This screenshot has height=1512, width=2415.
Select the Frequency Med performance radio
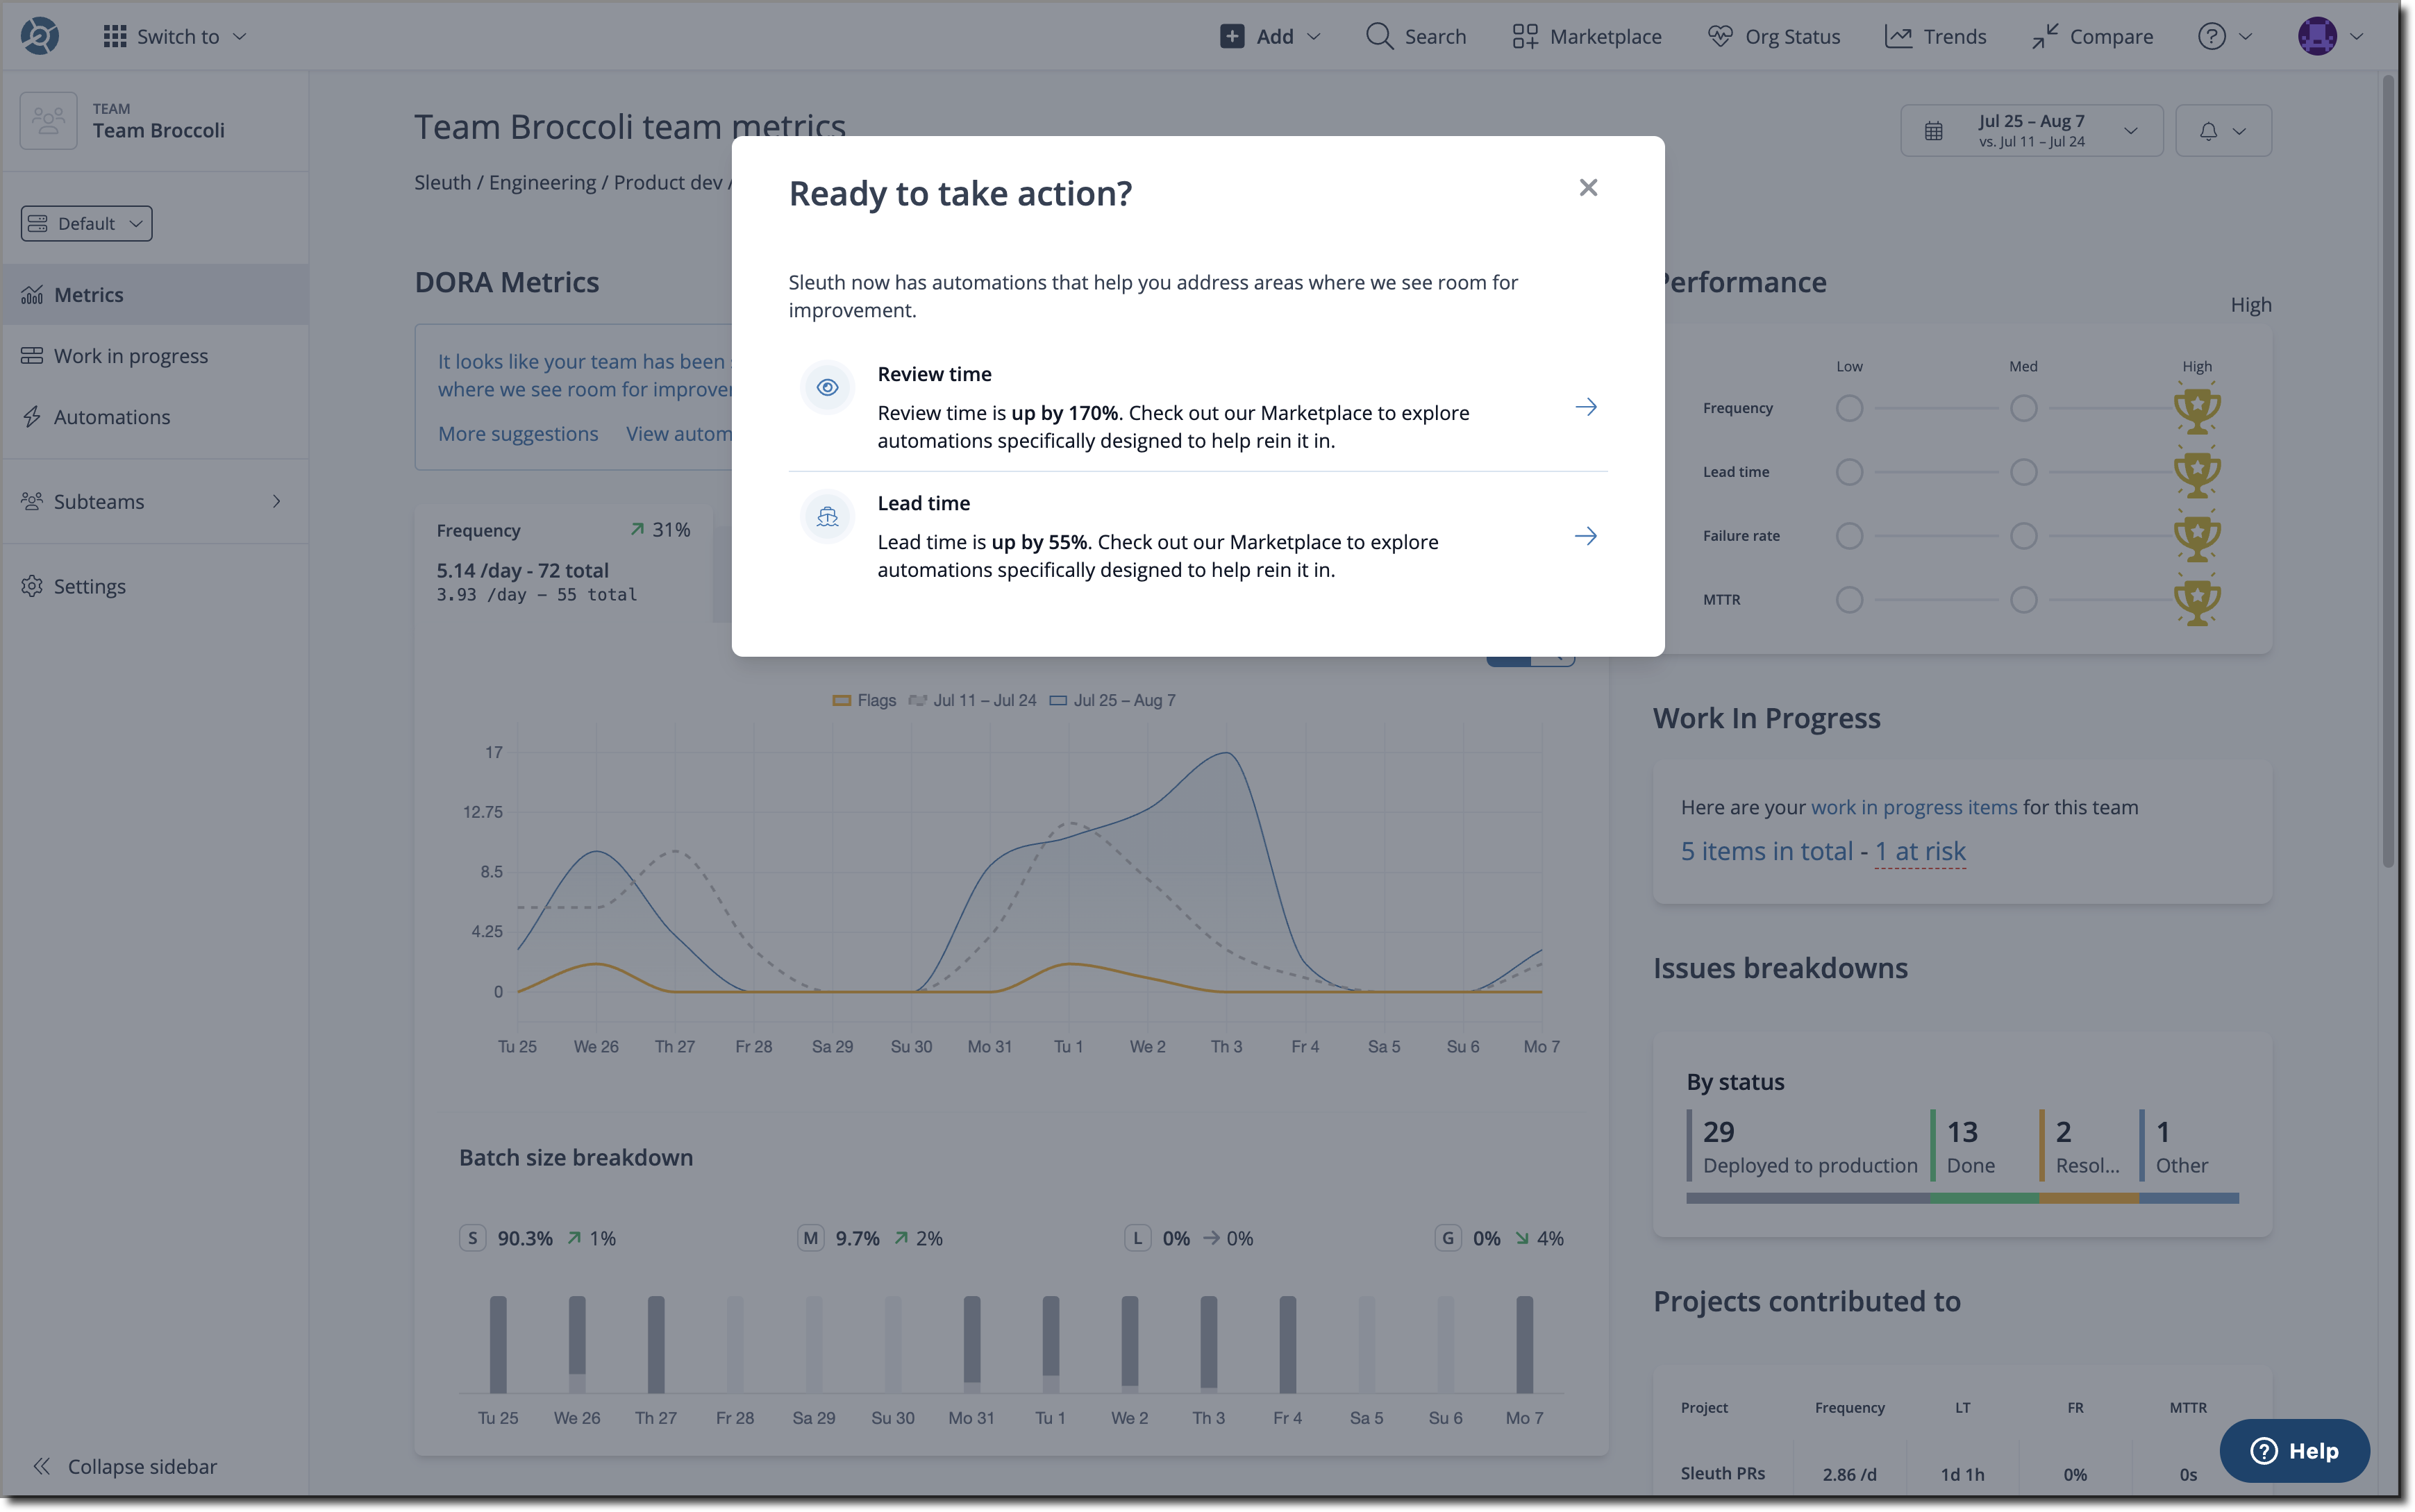coord(2023,408)
